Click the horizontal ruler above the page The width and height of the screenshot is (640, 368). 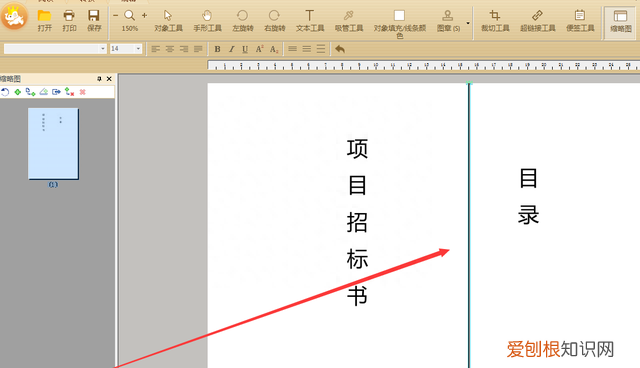tap(424, 65)
